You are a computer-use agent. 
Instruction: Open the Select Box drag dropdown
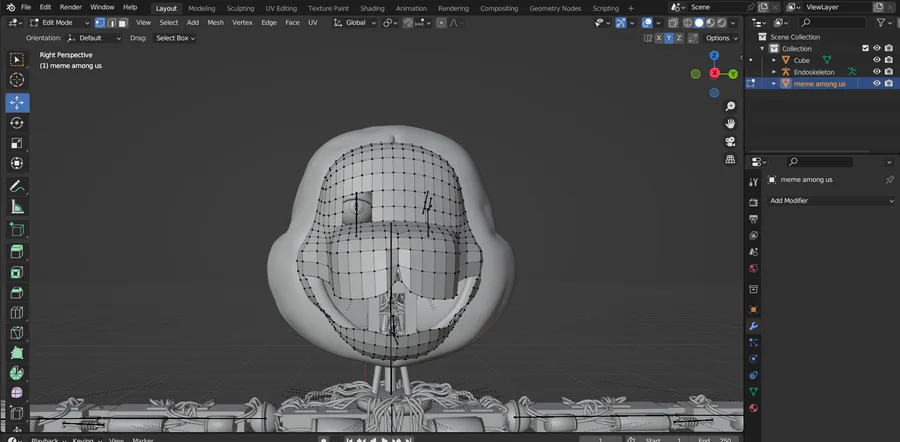tap(174, 38)
